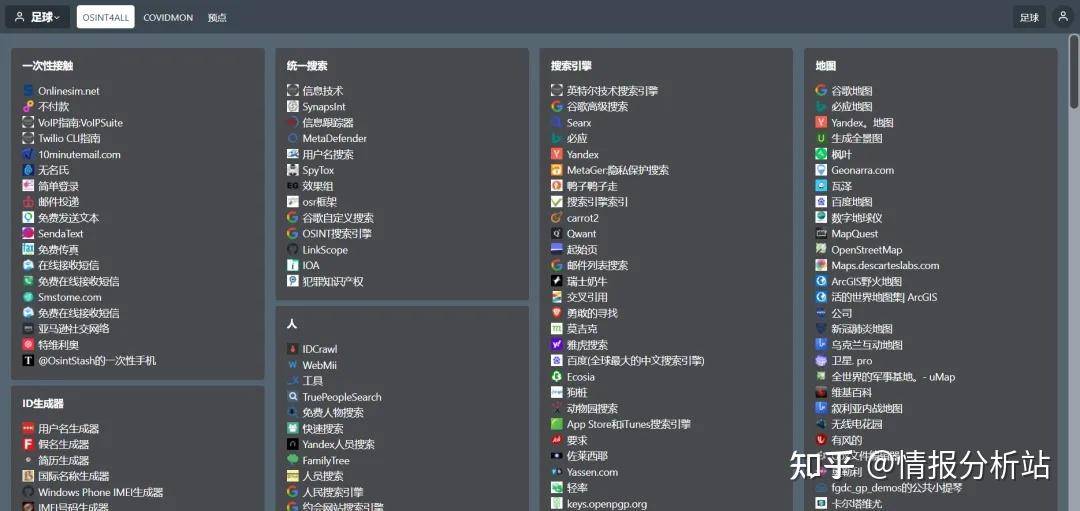Click the WebMii icon
This screenshot has height=511, width=1080.
pos(292,365)
